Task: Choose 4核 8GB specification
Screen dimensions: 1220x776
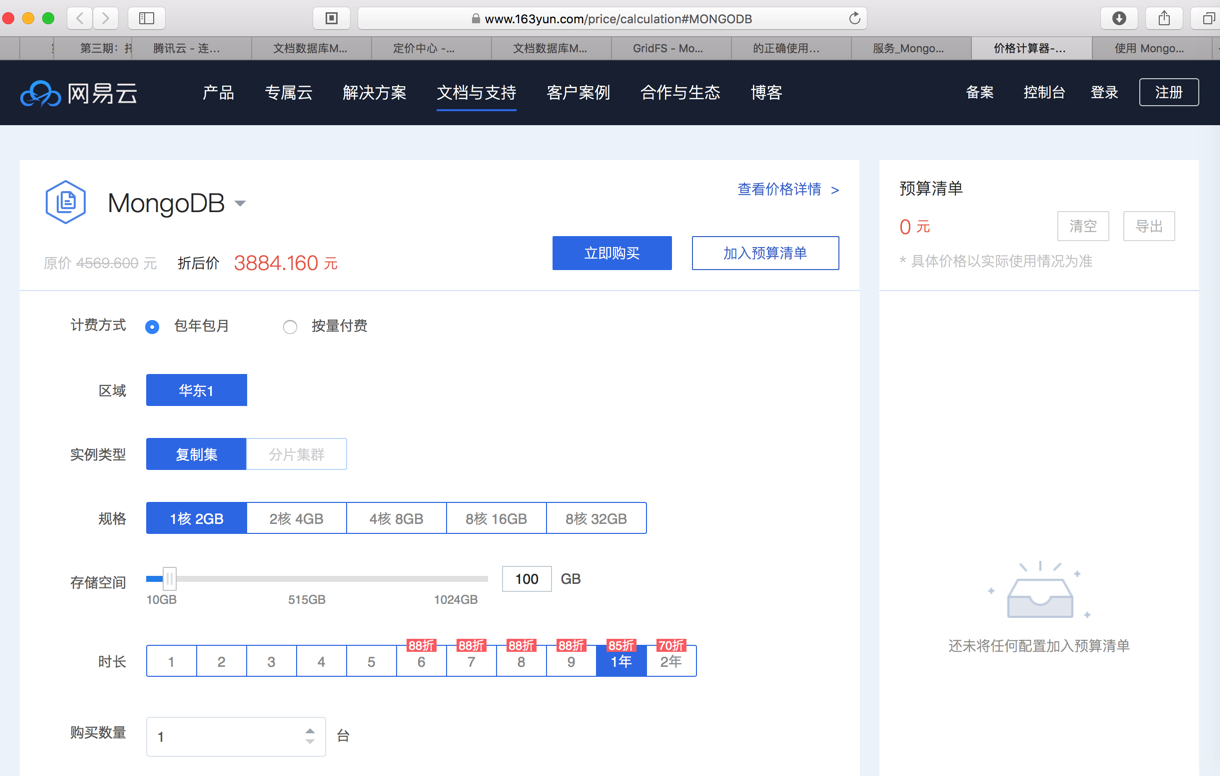Action: [396, 518]
